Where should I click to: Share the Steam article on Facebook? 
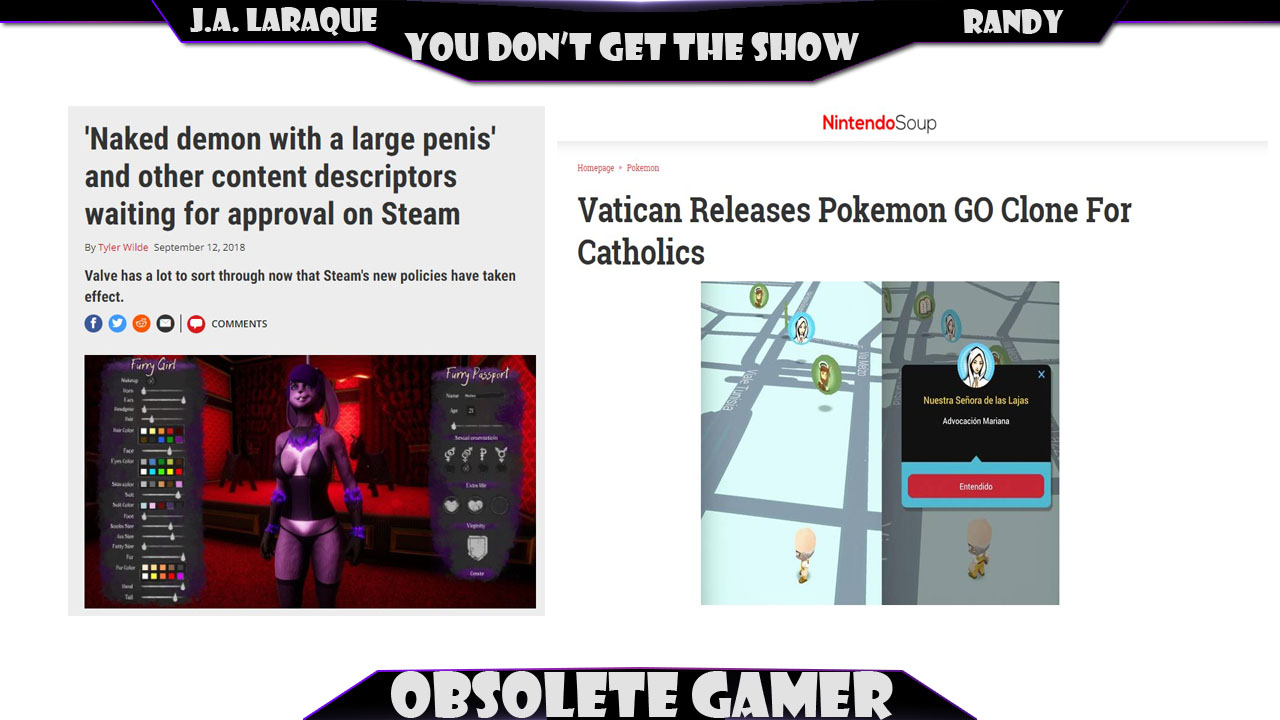93,323
